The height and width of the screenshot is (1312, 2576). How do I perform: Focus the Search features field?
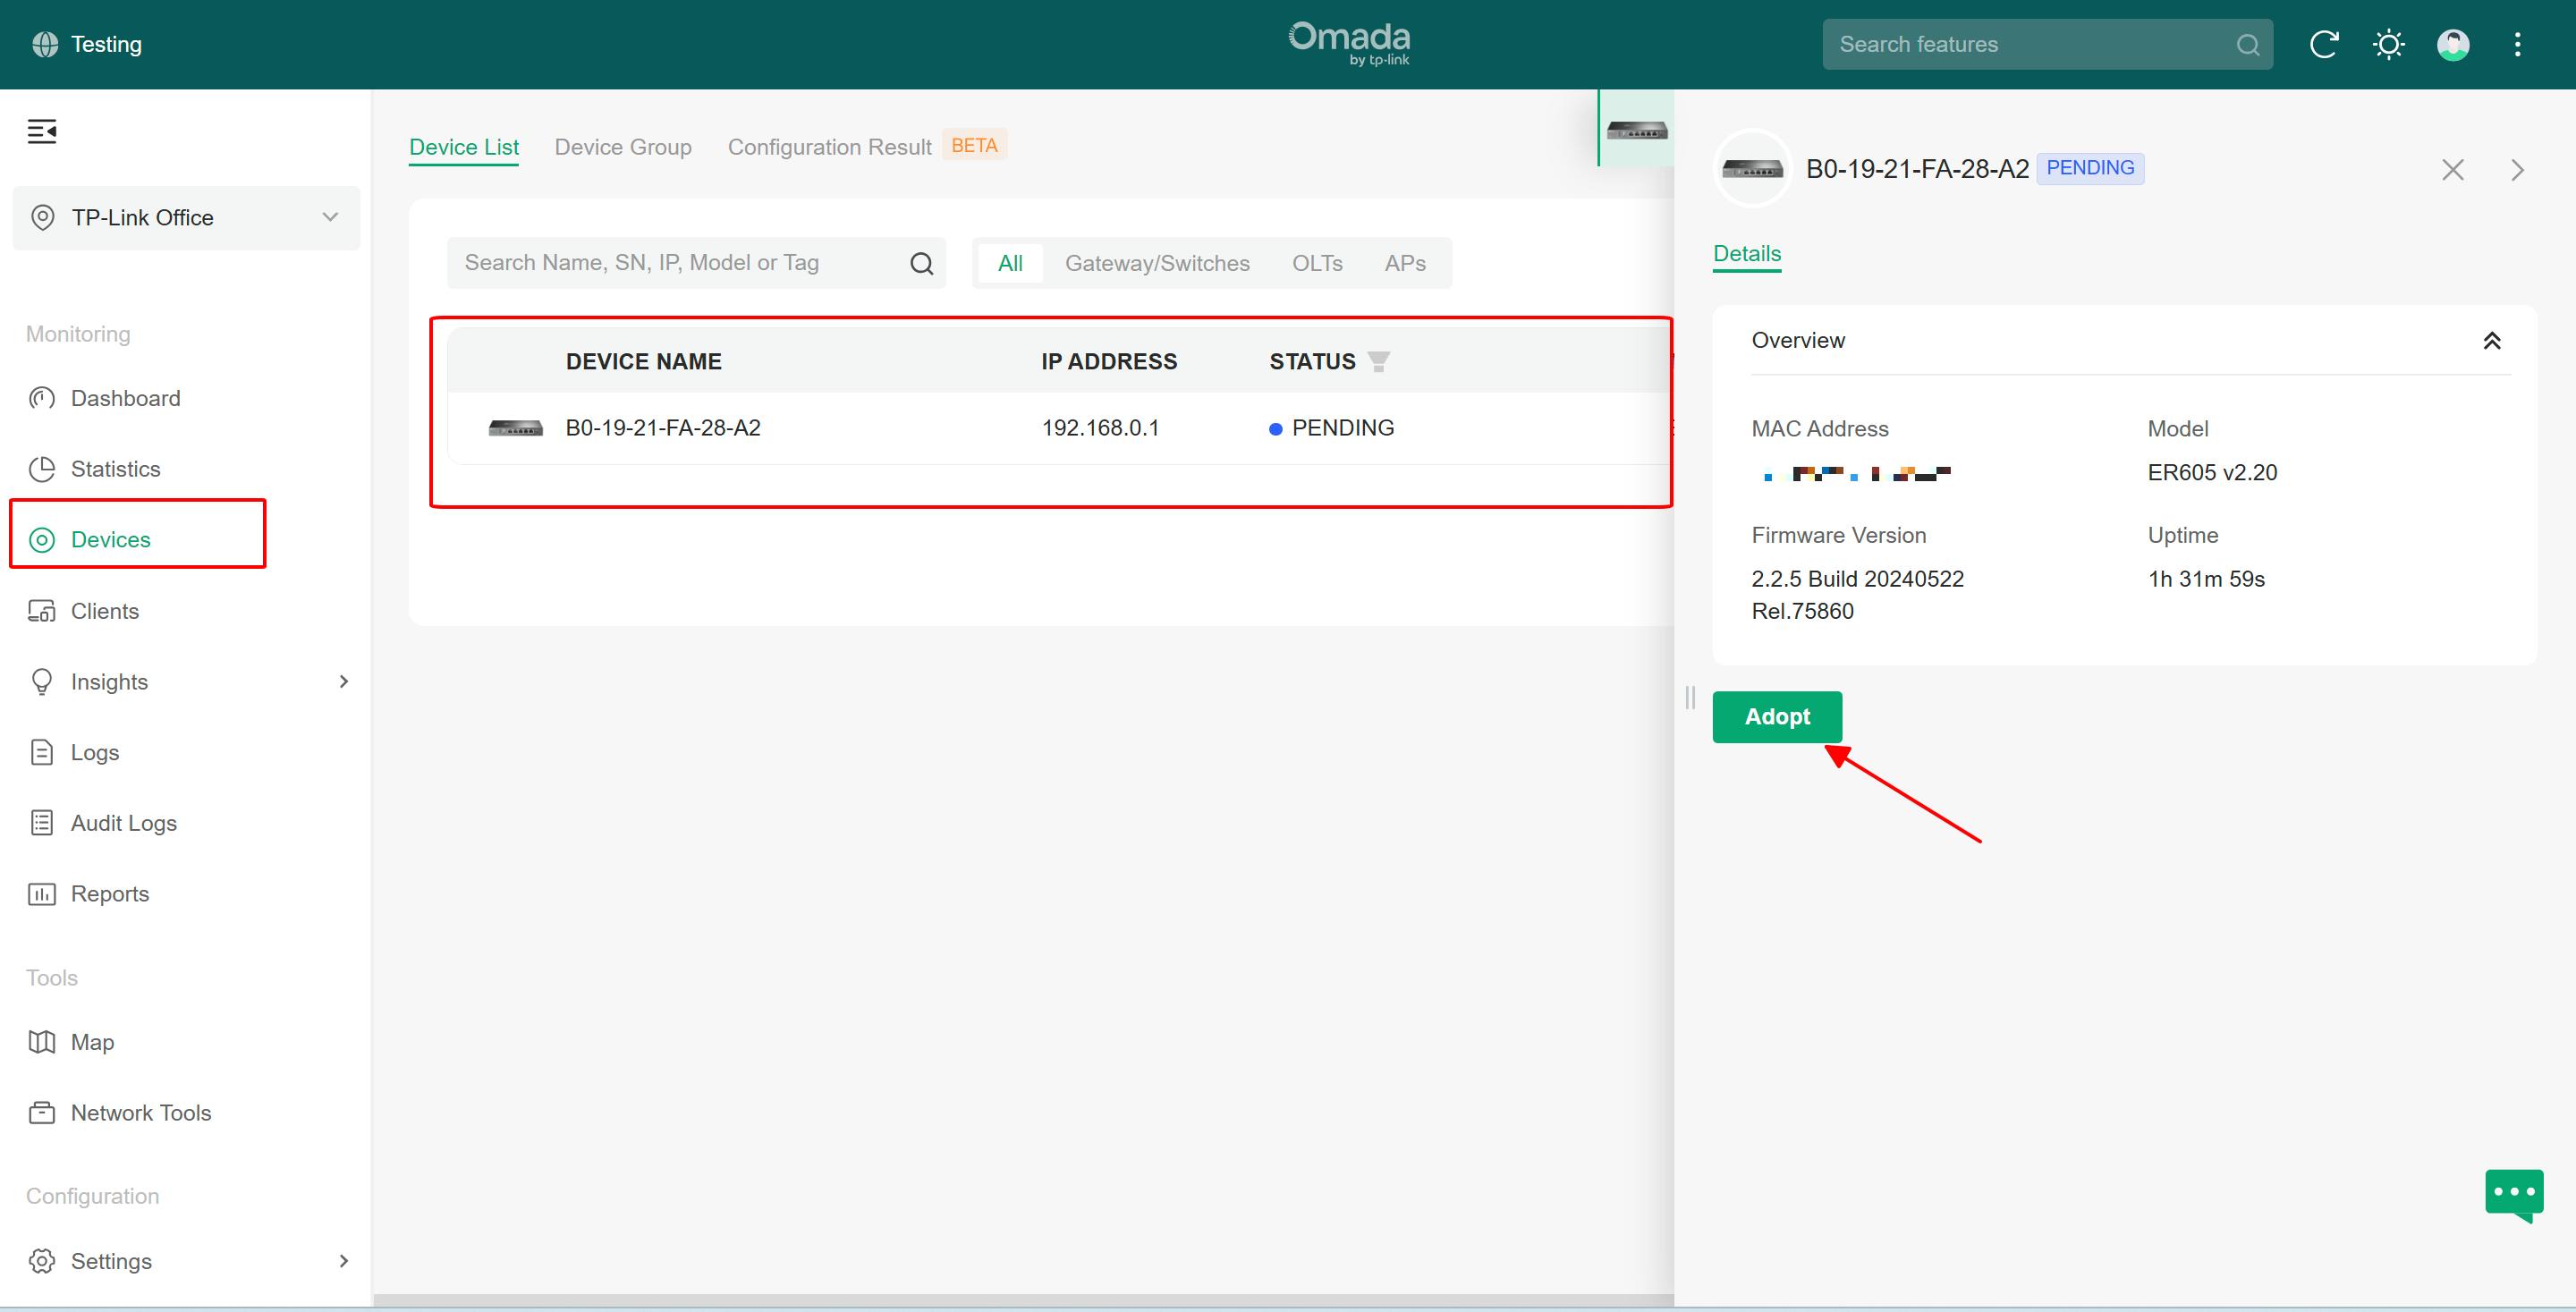(x=2047, y=44)
